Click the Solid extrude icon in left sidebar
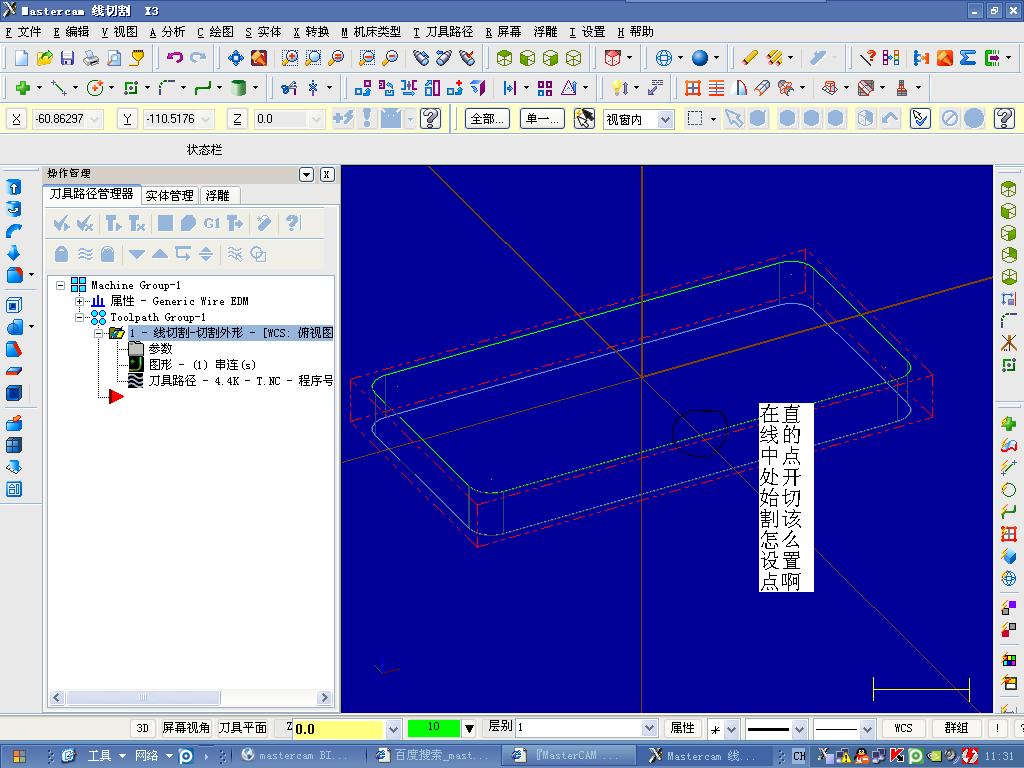 (x=14, y=187)
